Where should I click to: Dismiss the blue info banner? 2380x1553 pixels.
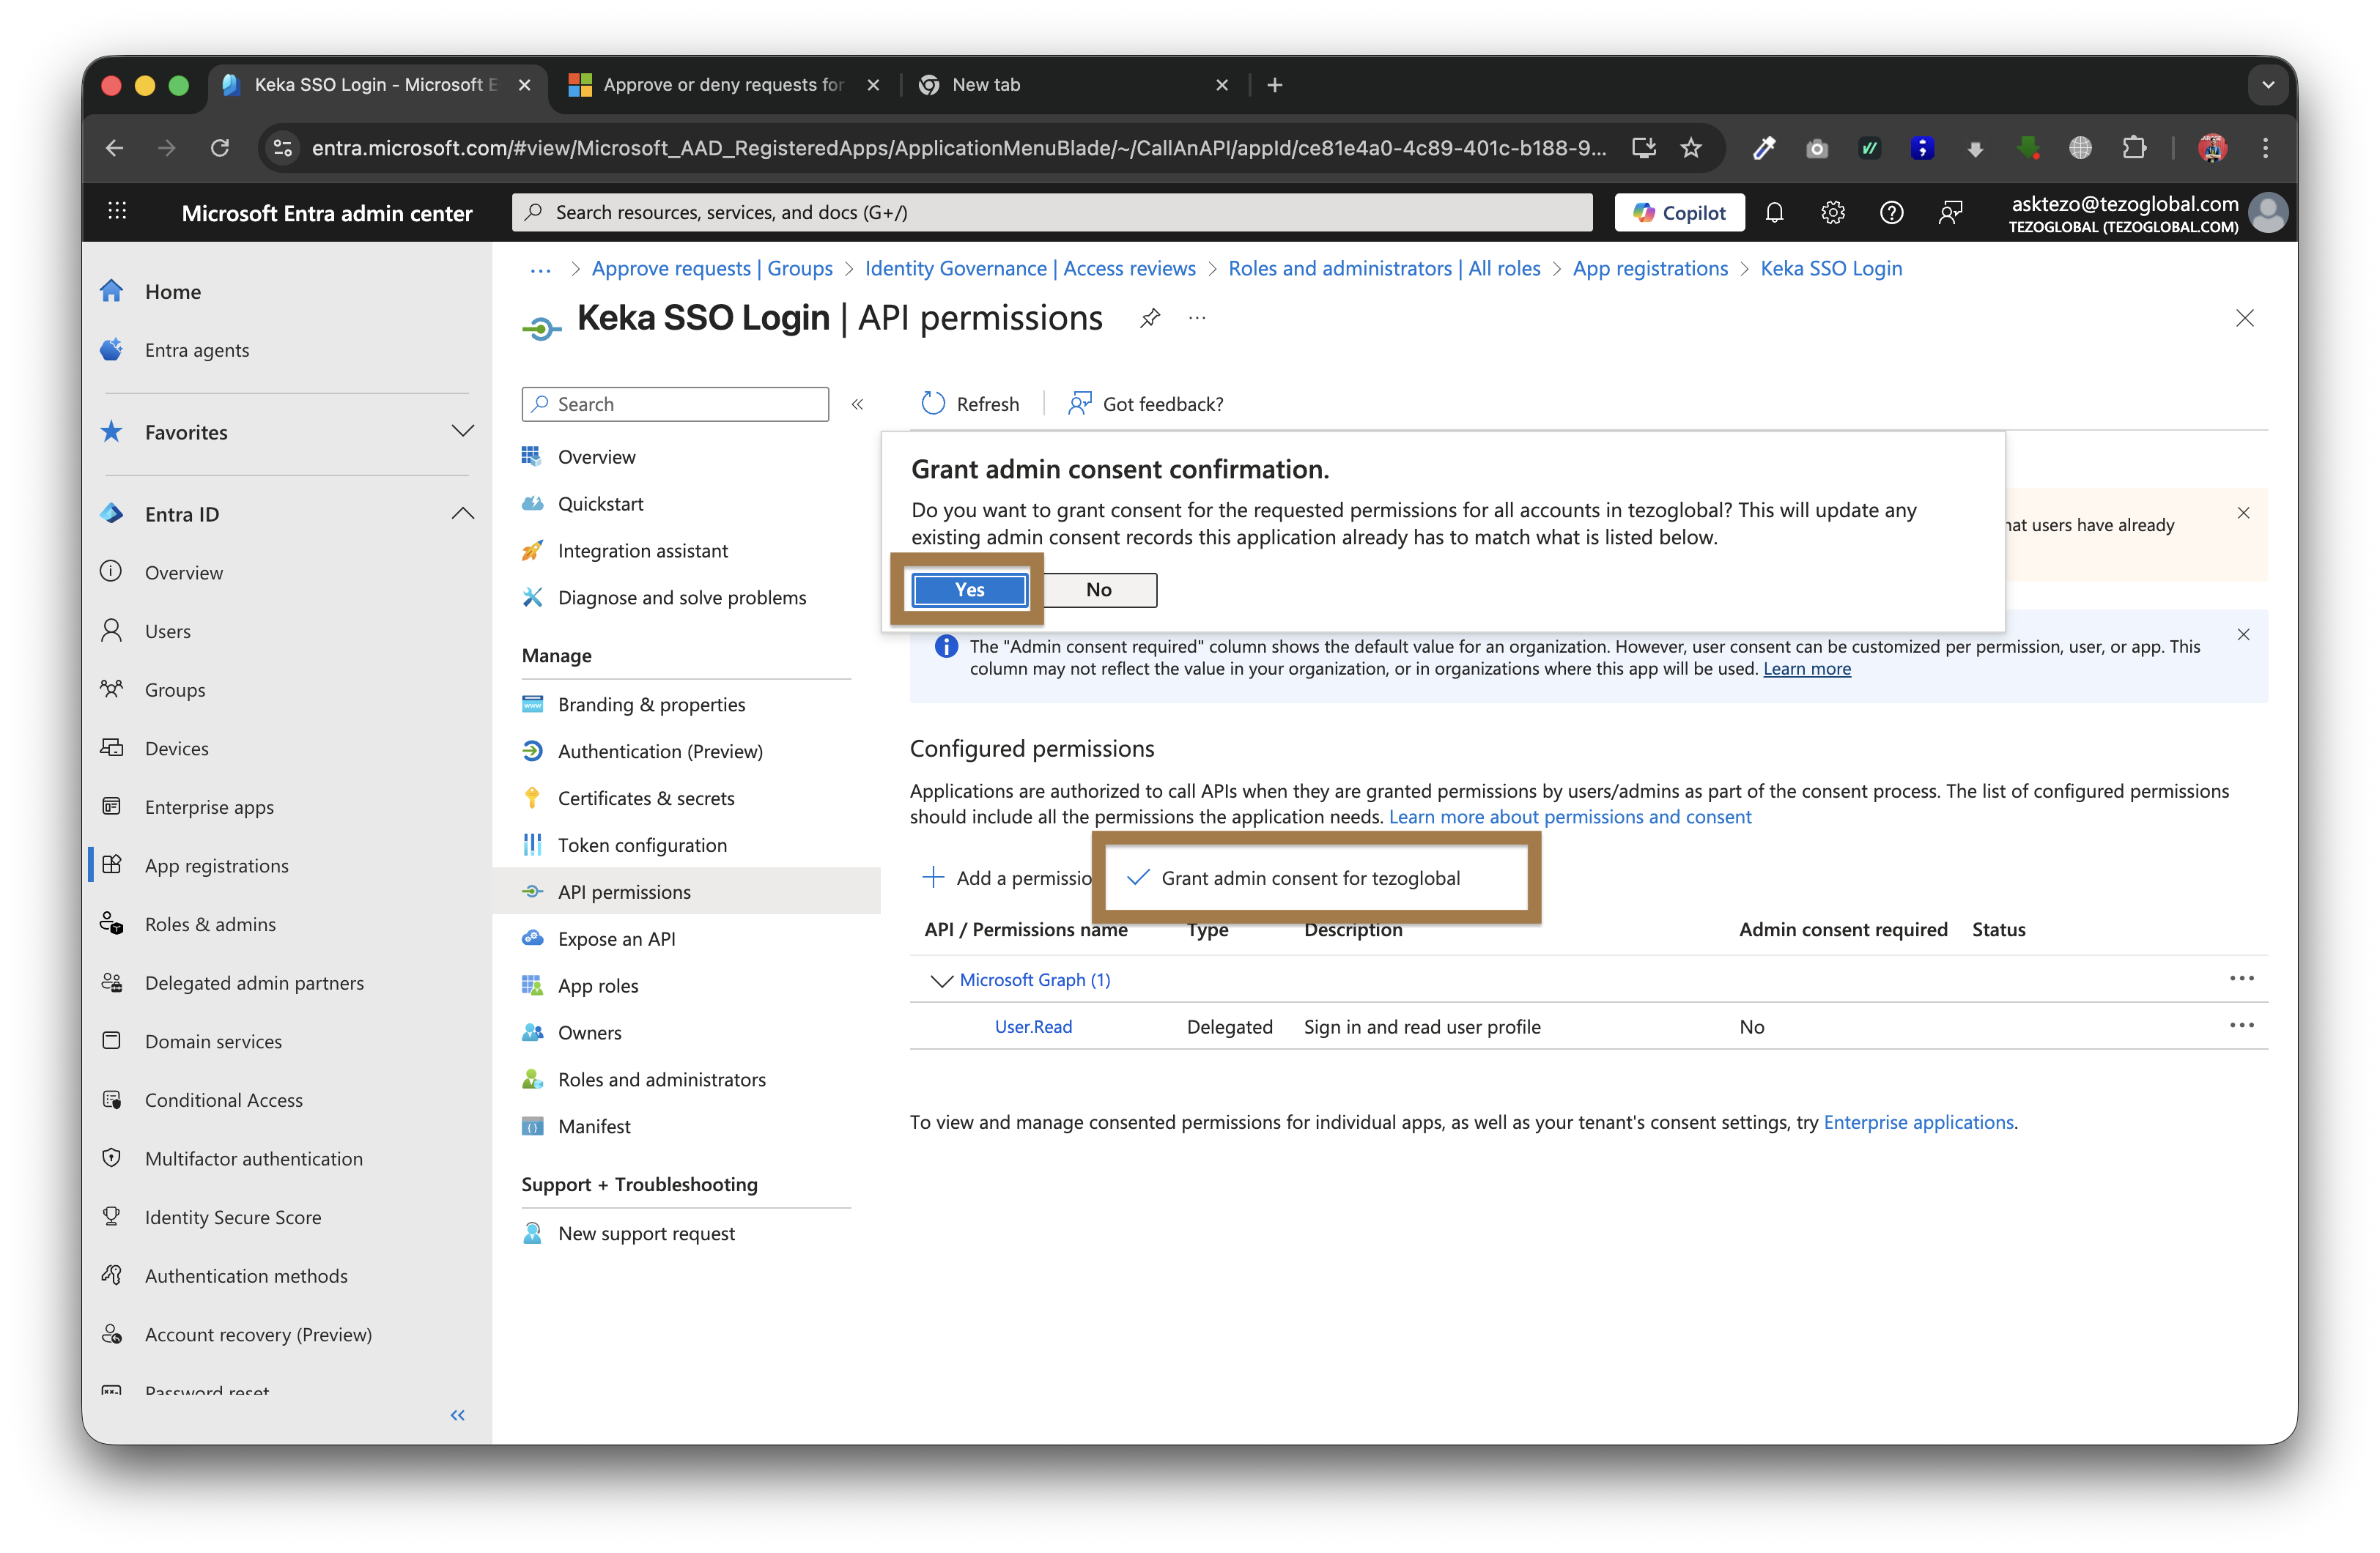pos(2243,634)
